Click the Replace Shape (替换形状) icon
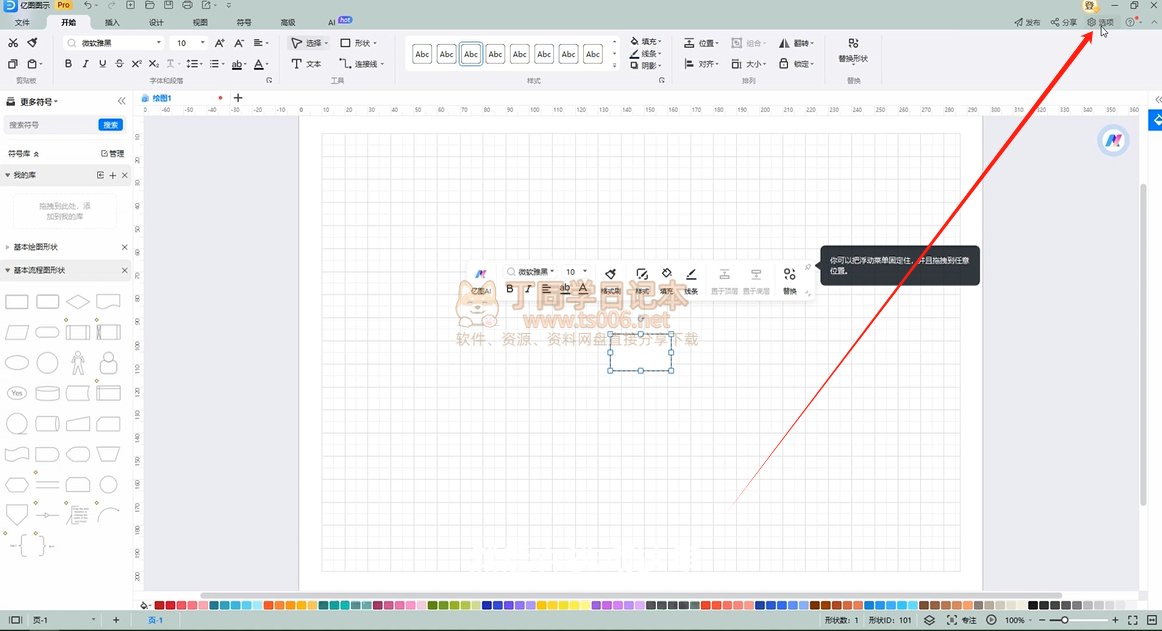 (x=852, y=50)
